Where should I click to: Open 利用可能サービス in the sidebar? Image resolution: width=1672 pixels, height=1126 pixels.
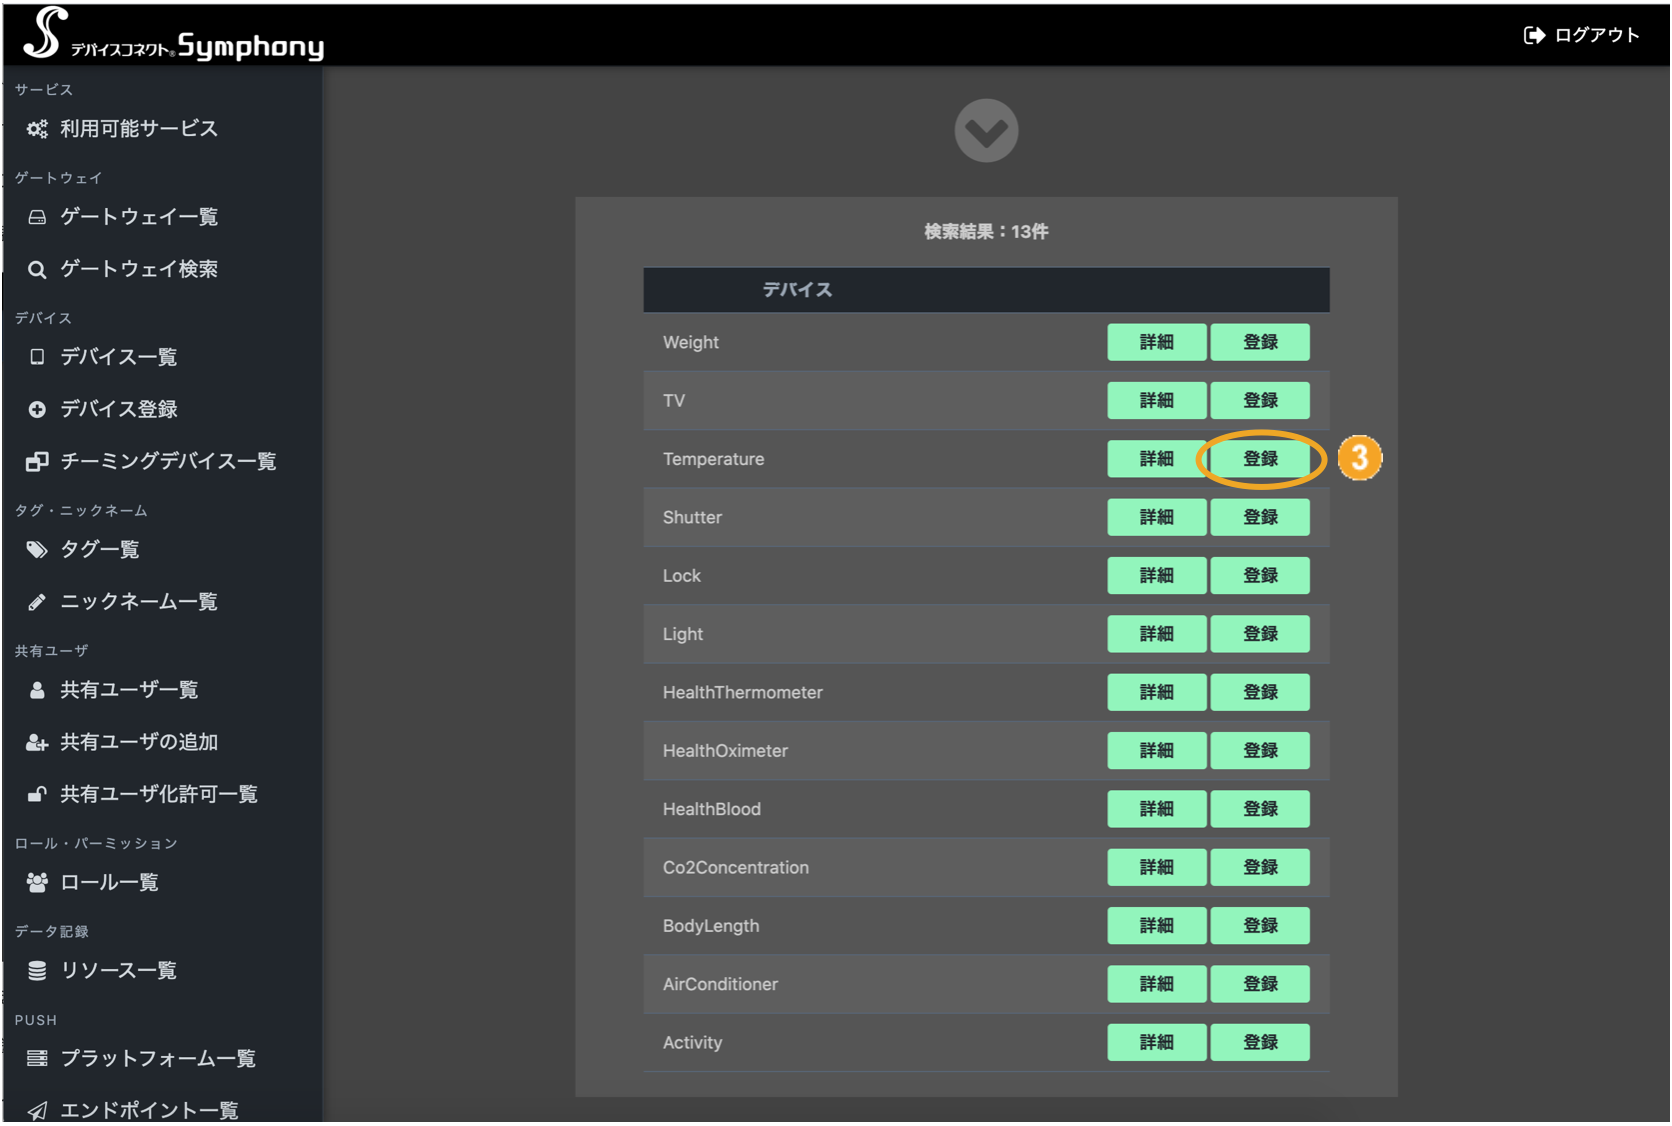tap(138, 129)
